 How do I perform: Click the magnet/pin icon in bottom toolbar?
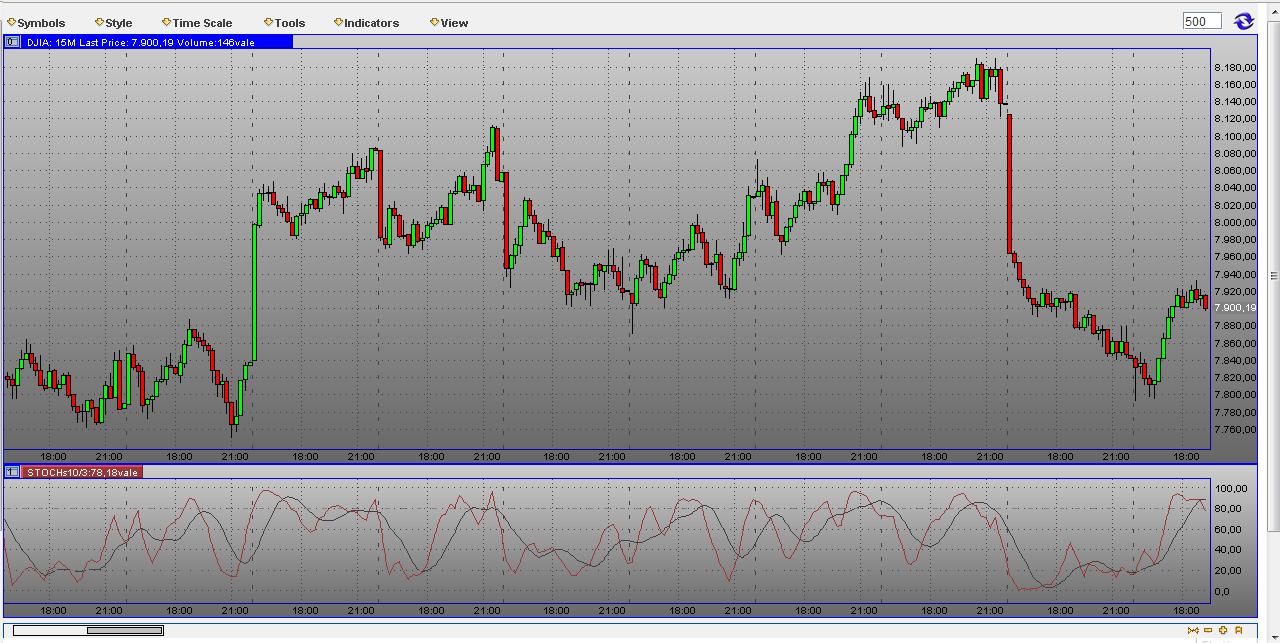point(1238,630)
